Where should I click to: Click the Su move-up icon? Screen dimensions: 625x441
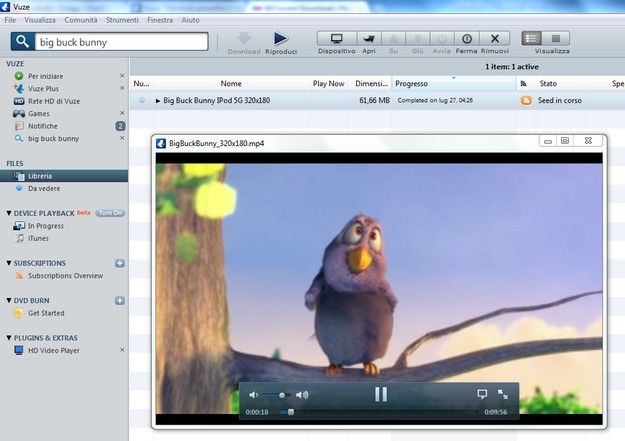coord(393,39)
